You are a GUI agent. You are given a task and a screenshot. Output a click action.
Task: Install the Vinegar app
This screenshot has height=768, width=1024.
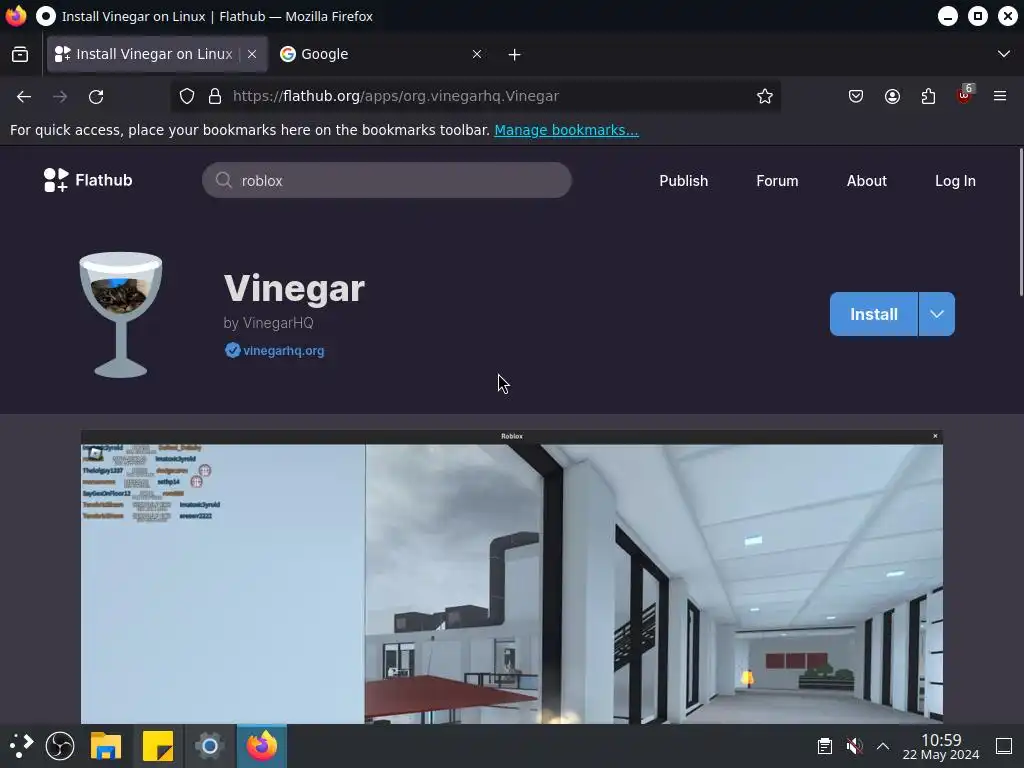pyautogui.click(x=874, y=314)
